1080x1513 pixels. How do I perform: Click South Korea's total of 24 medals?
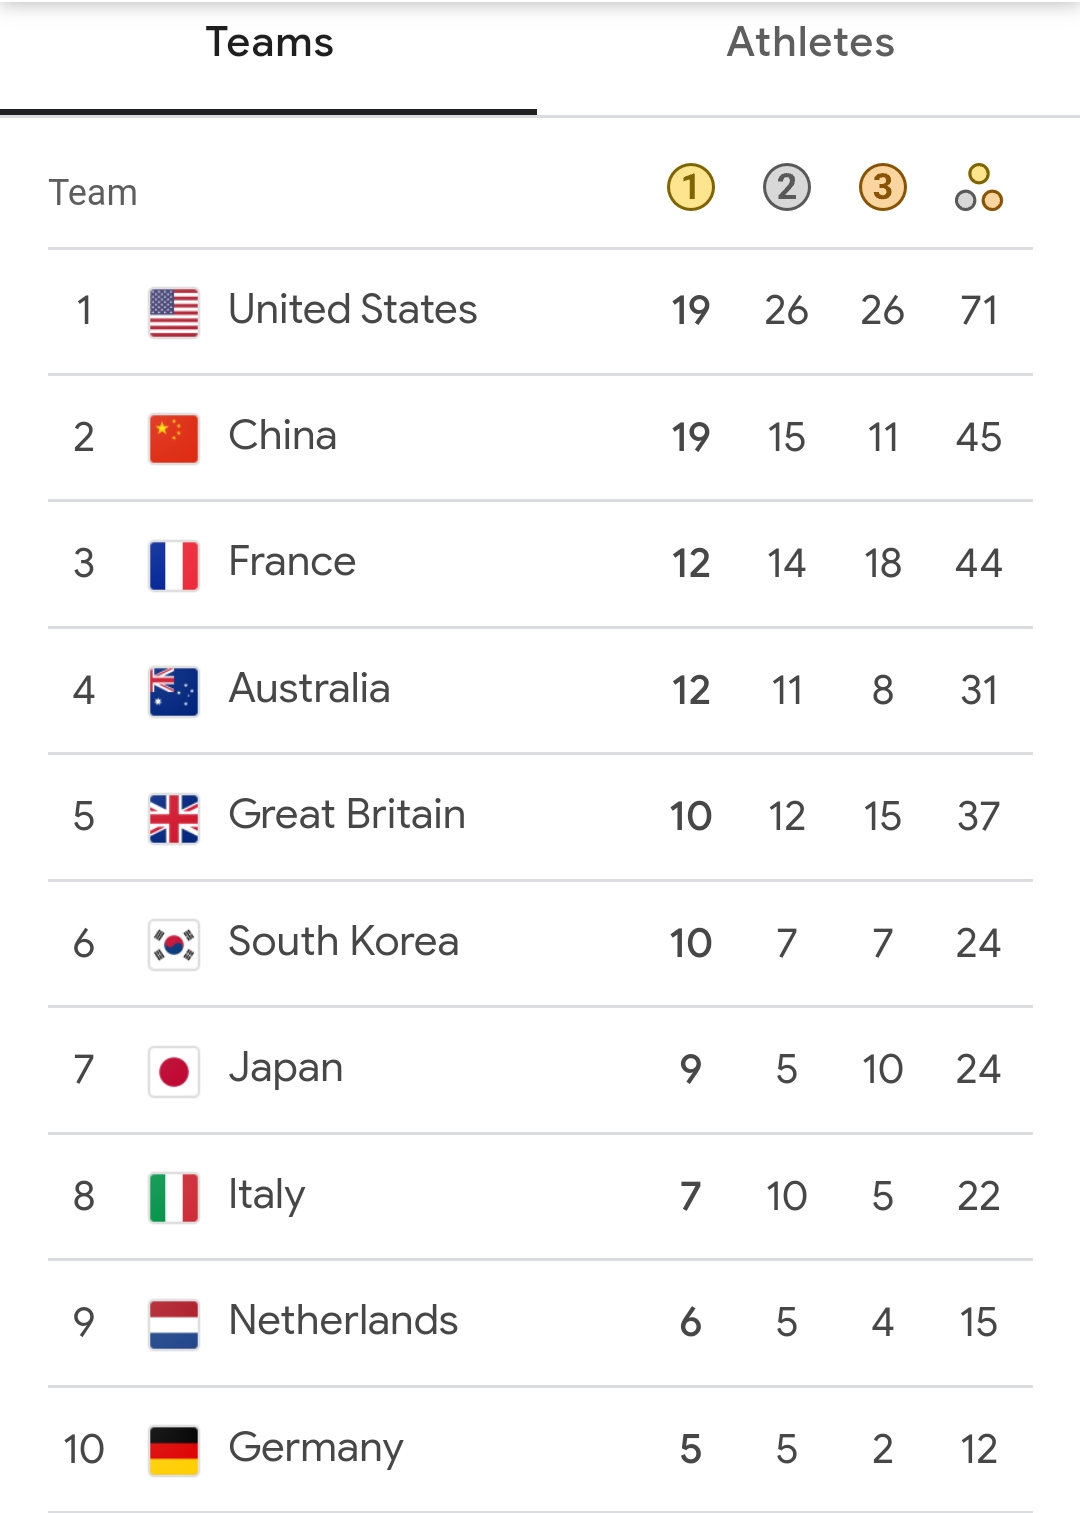(x=978, y=943)
